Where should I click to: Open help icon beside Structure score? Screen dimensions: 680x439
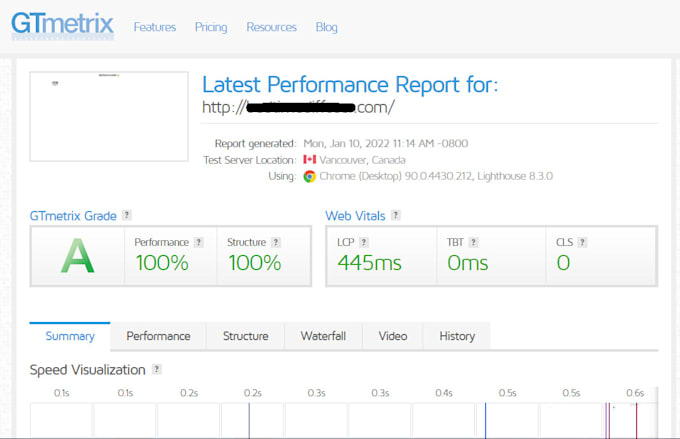(276, 242)
